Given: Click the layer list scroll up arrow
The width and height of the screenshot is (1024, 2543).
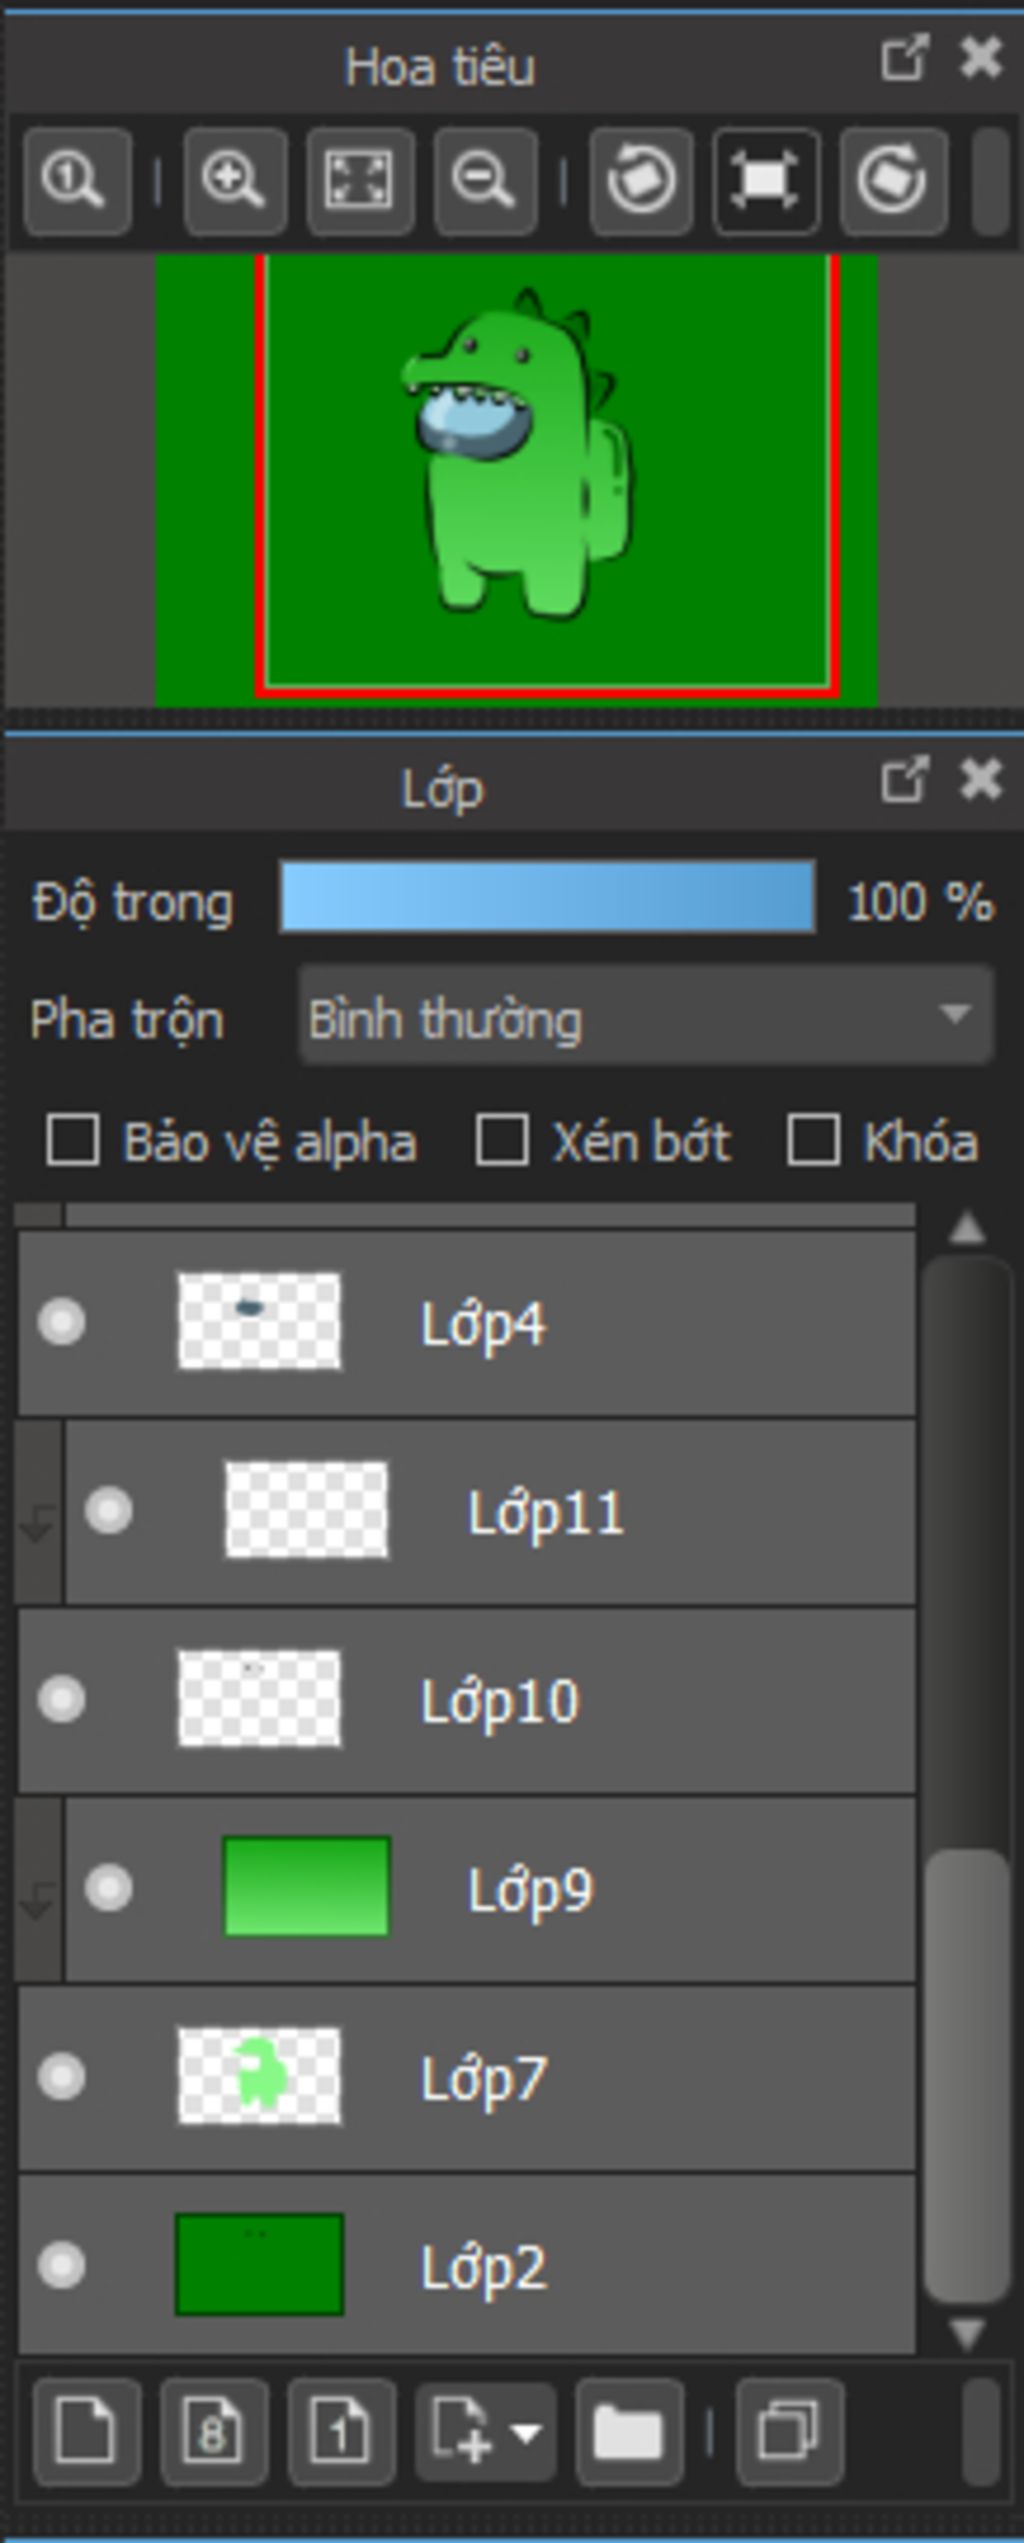Looking at the screenshot, I should pyautogui.click(x=967, y=1228).
